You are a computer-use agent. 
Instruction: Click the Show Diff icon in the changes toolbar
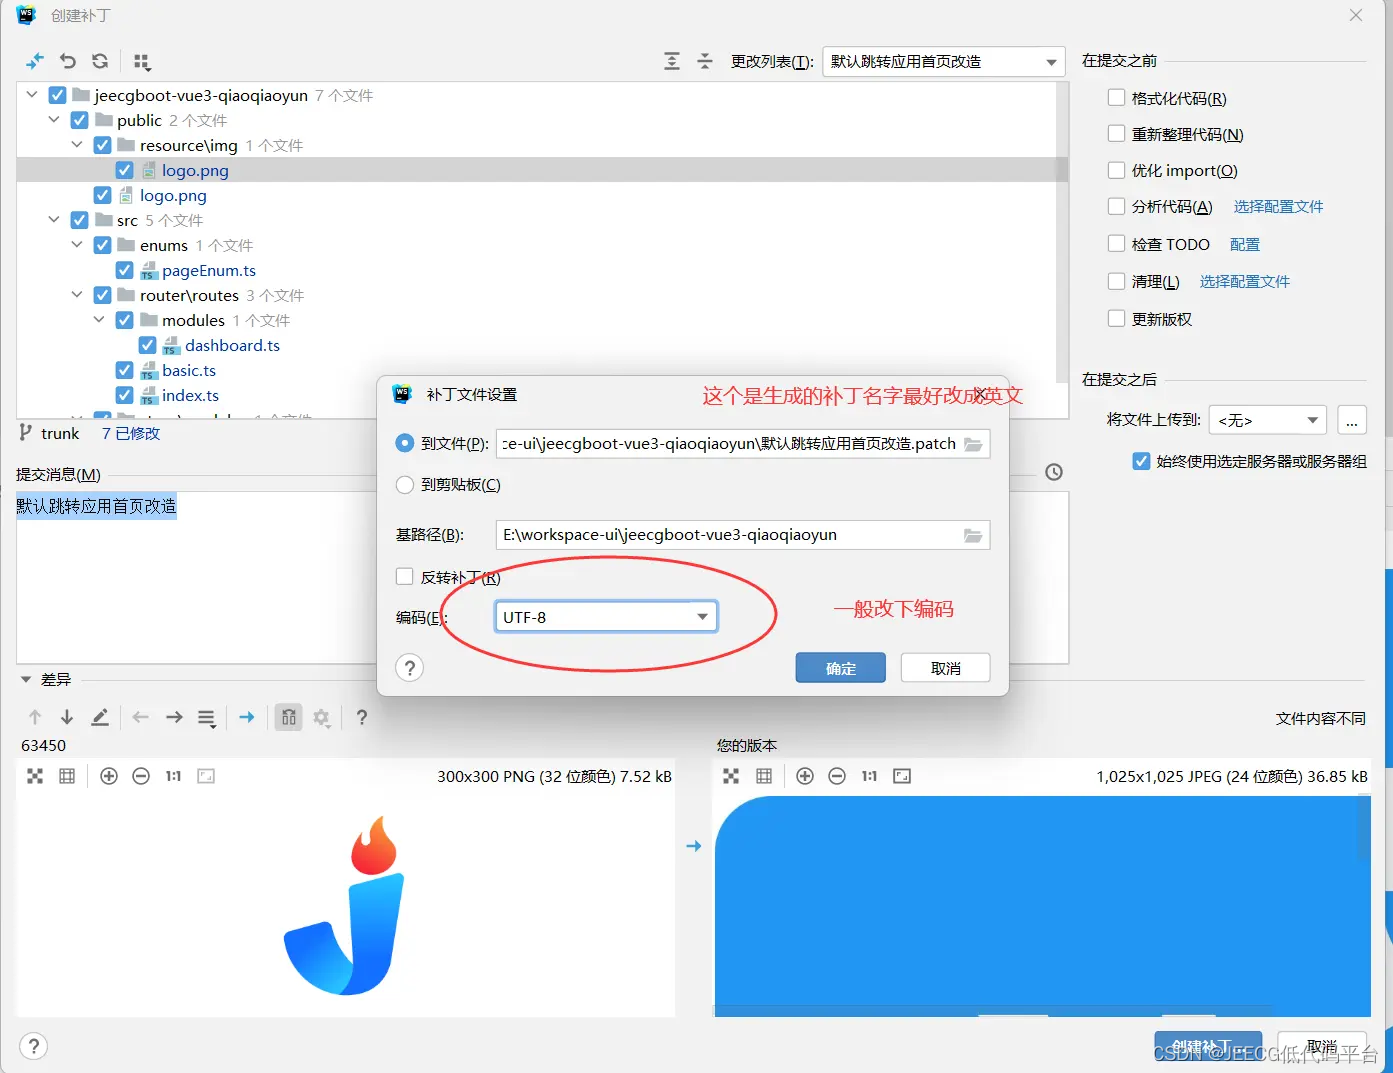[x=35, y=61]
